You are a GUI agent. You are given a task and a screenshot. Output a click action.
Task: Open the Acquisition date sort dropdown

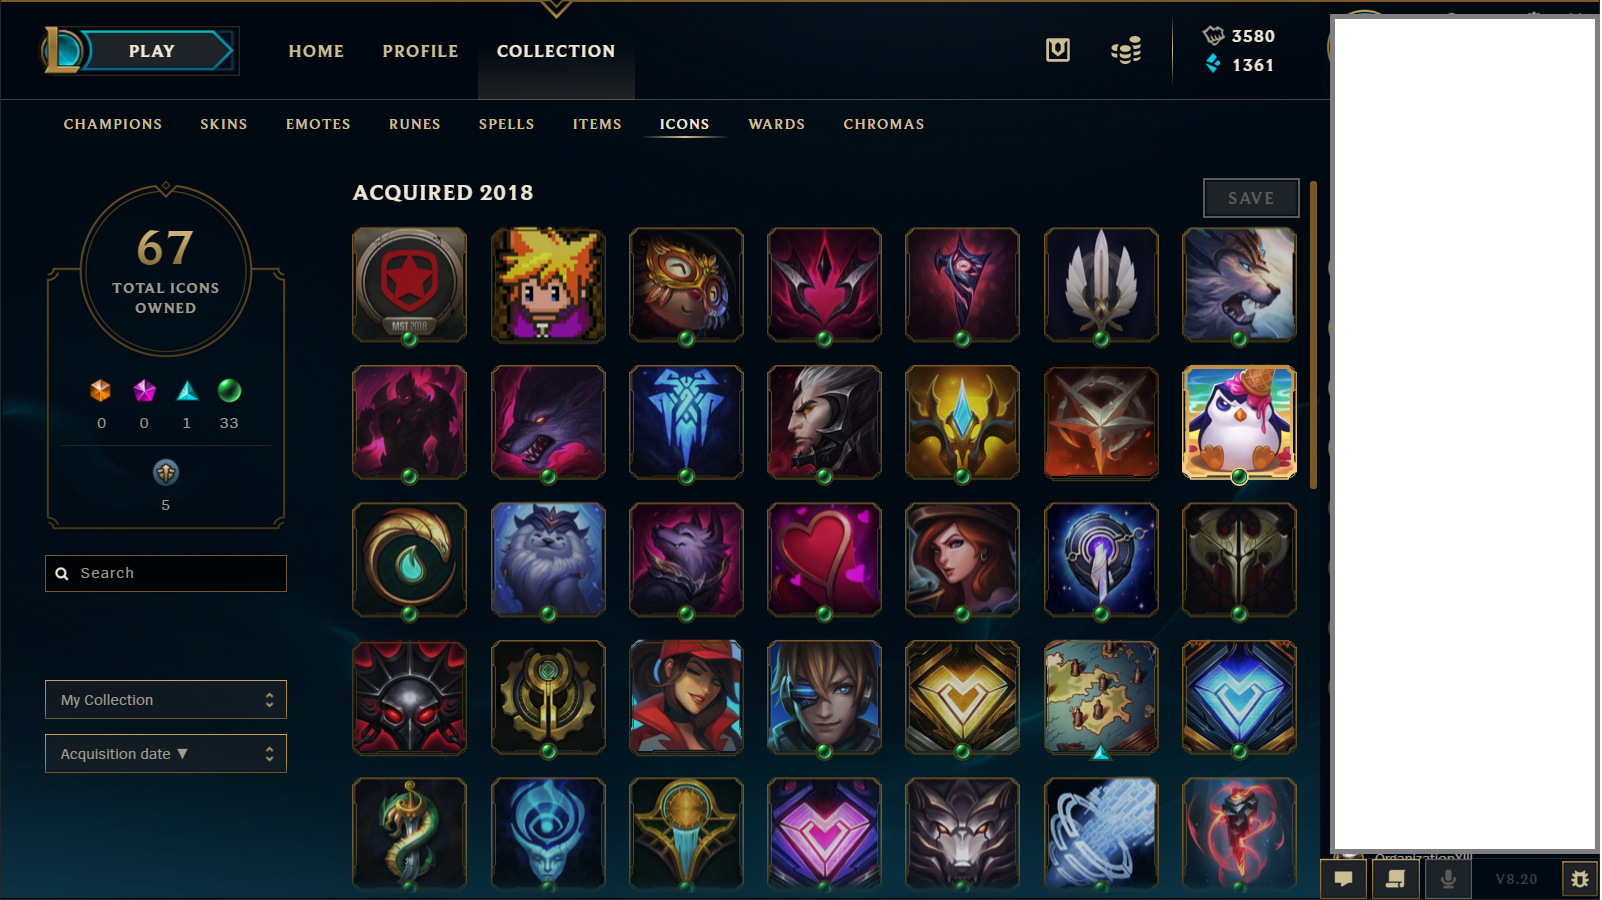[x=166, y=754]
